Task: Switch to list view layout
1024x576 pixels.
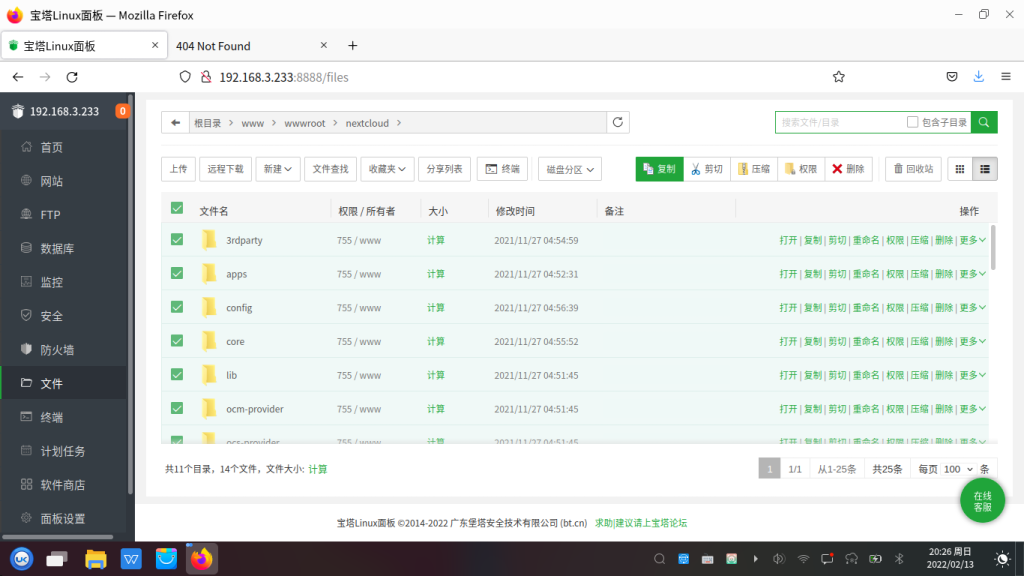Action: [x=985, y=169]
